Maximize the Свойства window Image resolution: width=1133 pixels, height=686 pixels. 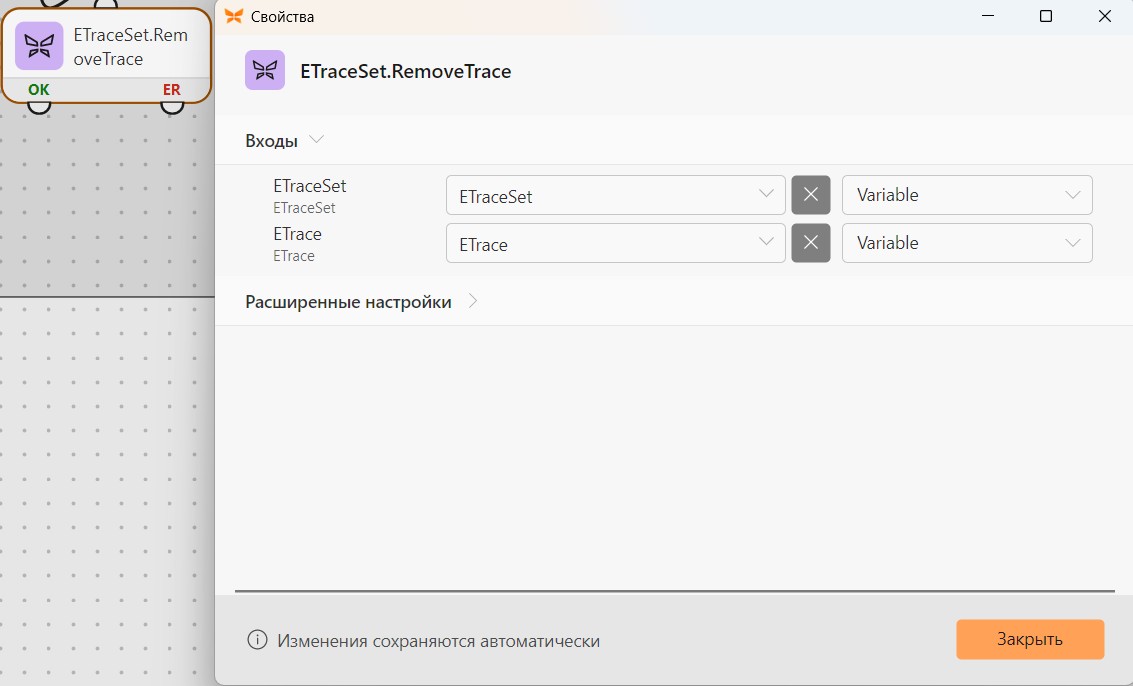(x=1046, y=16)
